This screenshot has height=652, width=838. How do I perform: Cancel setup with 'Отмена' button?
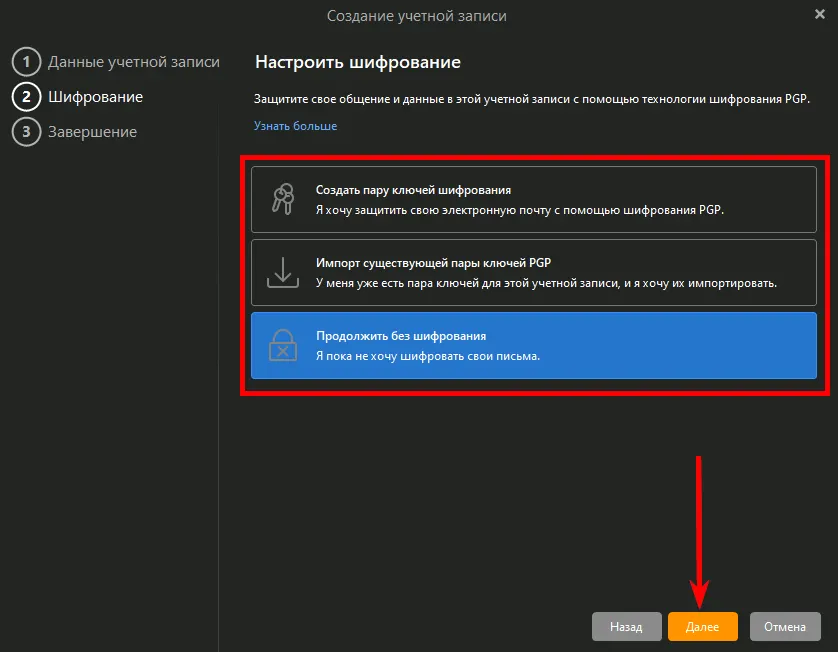[785, 627]
